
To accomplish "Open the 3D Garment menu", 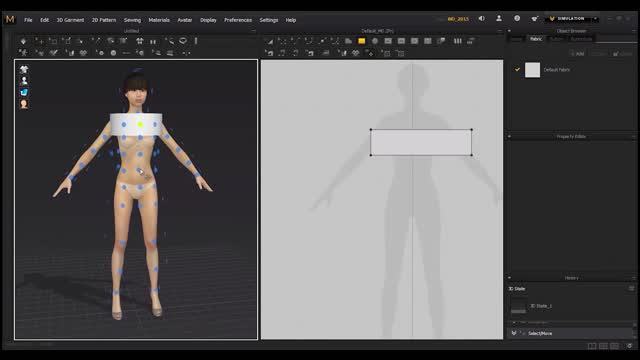I will [x=70, y=20].
